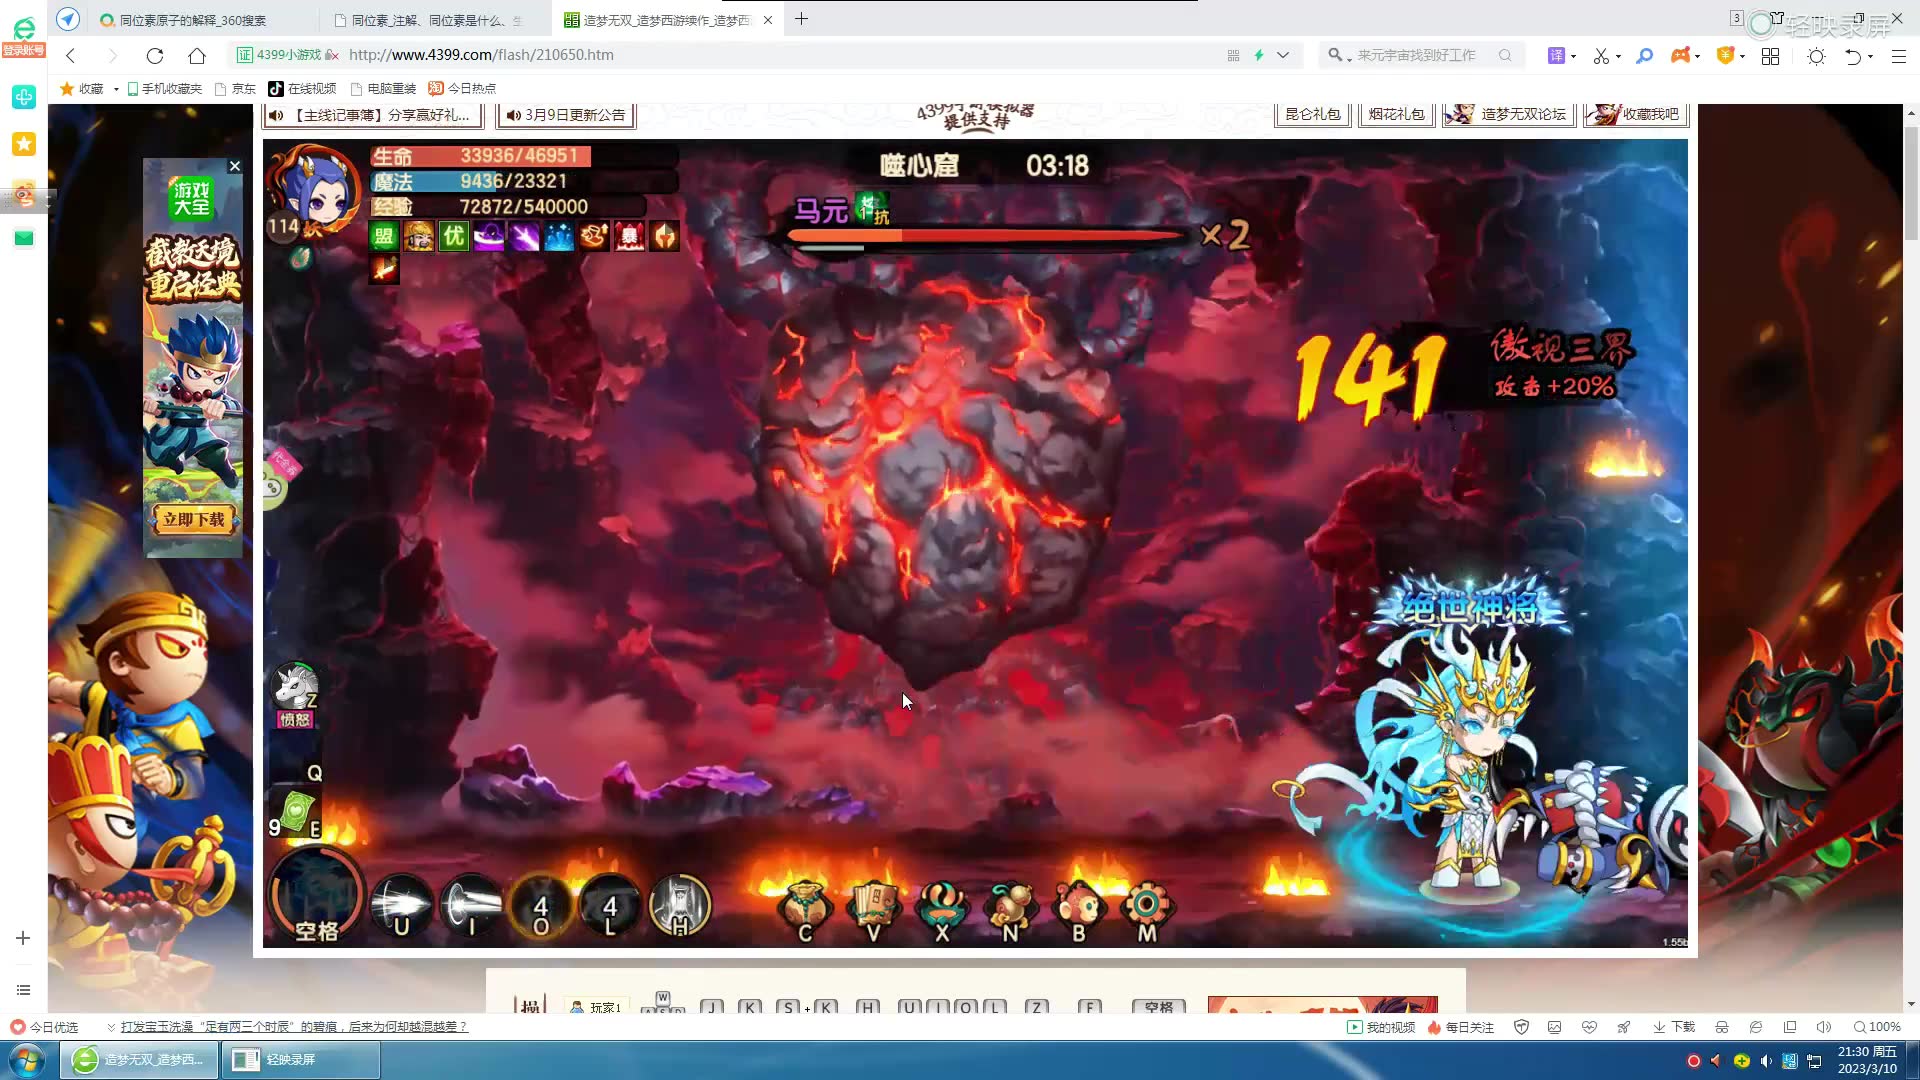
Task: Open the yellow star favorites sidebar icon
Action: [24, 144]
